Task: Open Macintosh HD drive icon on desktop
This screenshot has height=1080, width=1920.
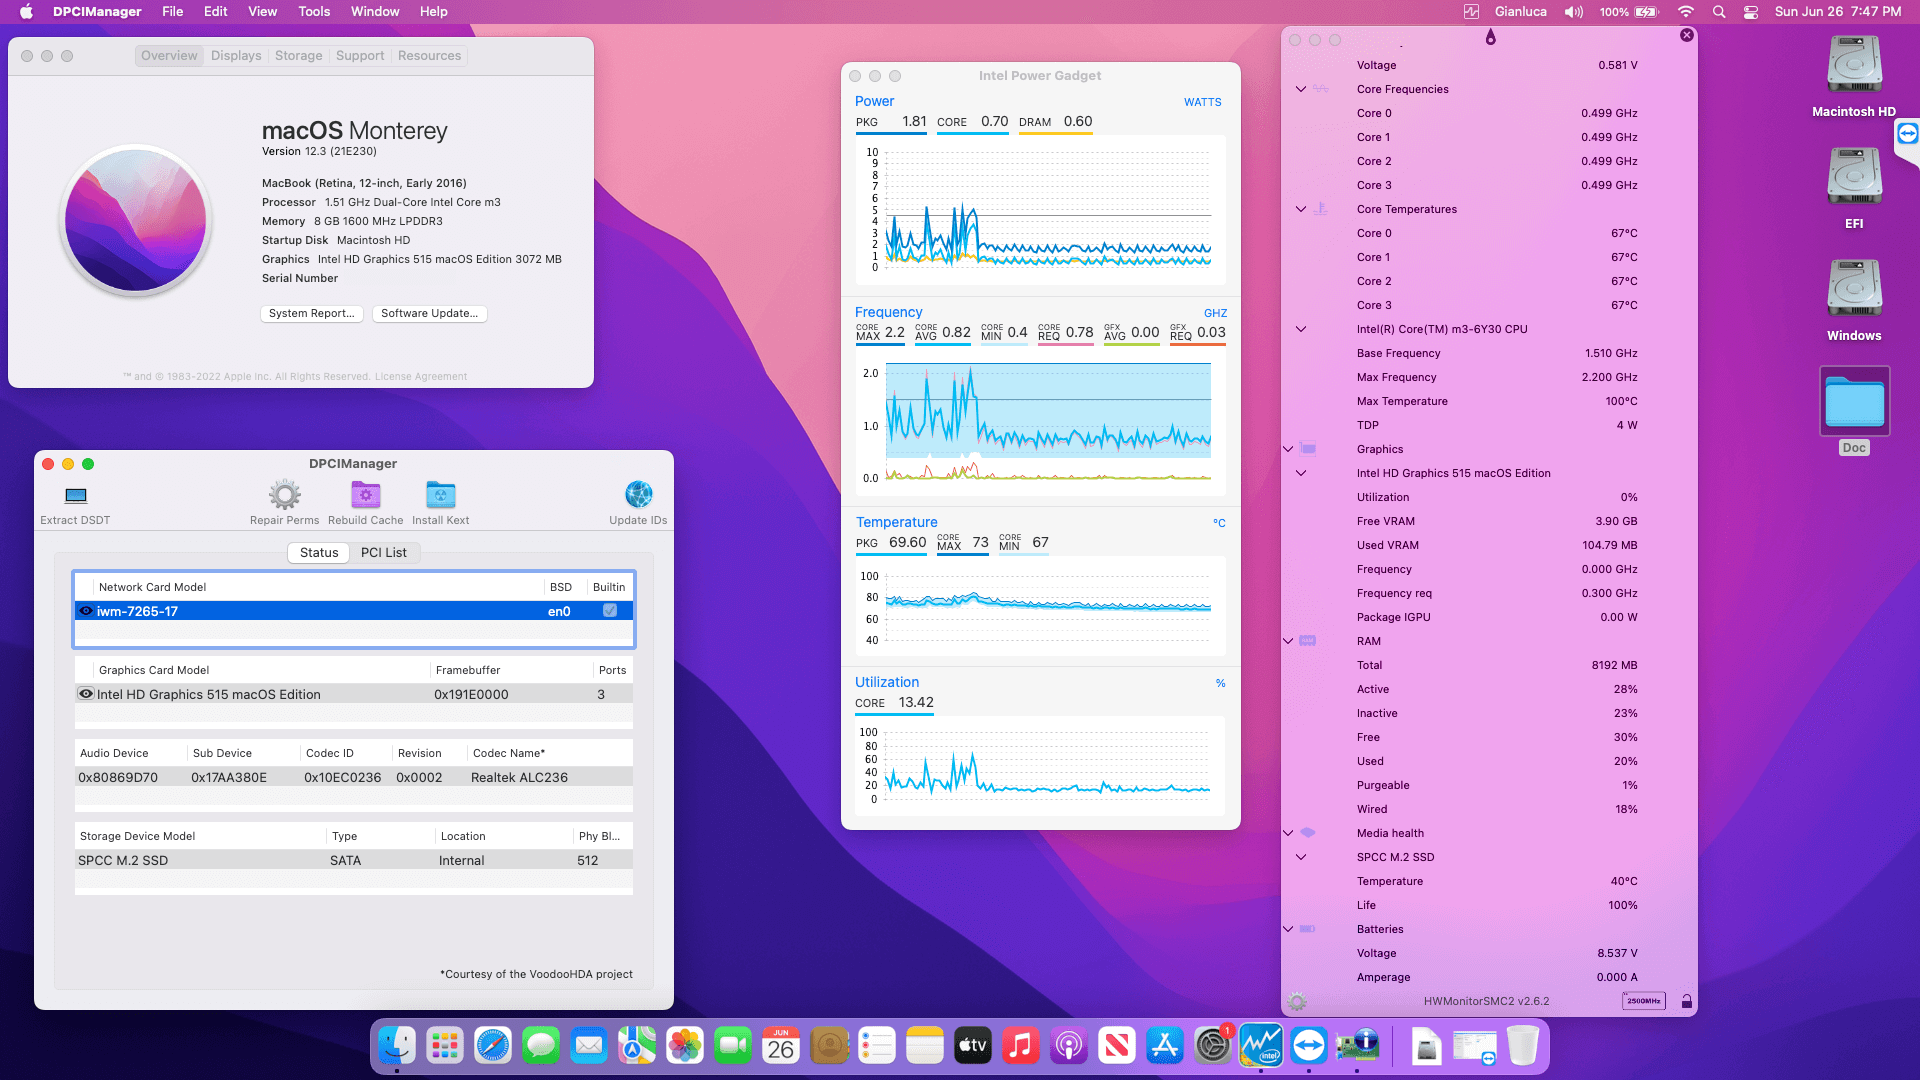Action: (x=1854, y=66)
